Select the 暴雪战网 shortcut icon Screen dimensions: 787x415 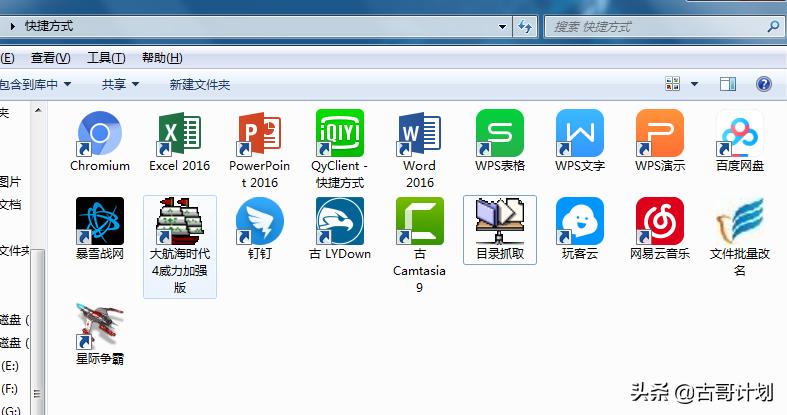click(99, 221)
